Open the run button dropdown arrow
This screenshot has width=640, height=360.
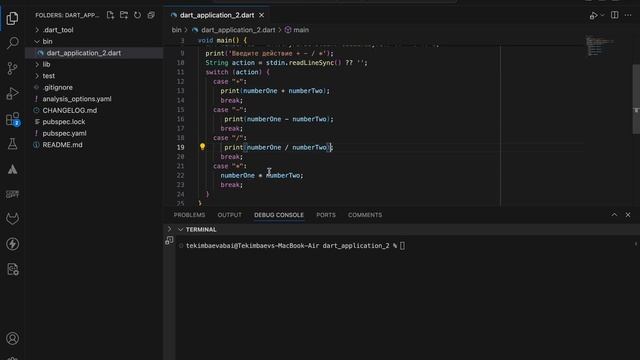point(602,16)
